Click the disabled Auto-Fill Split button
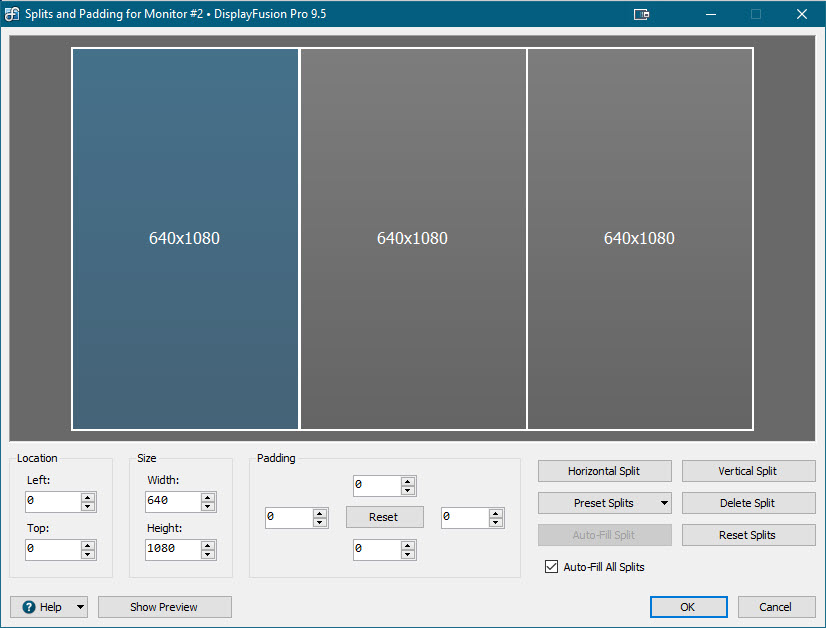 pyautogui.click(x=605, y=535)
